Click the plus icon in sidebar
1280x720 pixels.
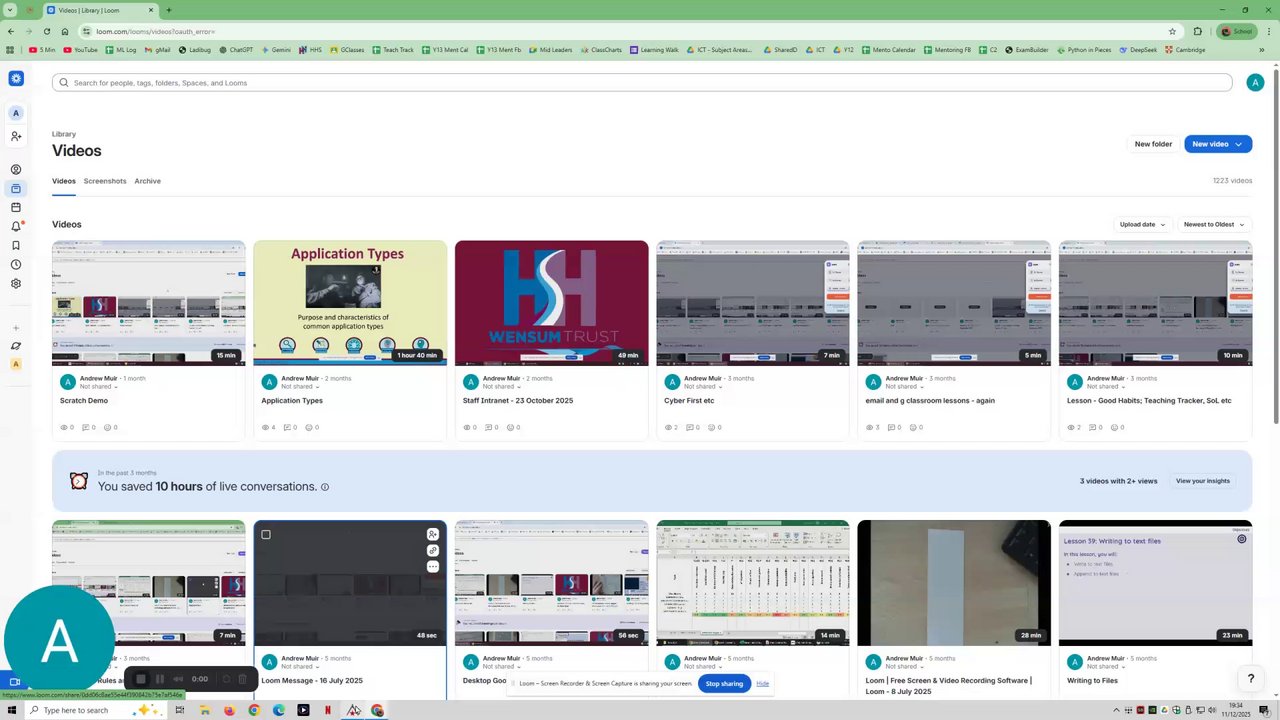tap(16, 328)
